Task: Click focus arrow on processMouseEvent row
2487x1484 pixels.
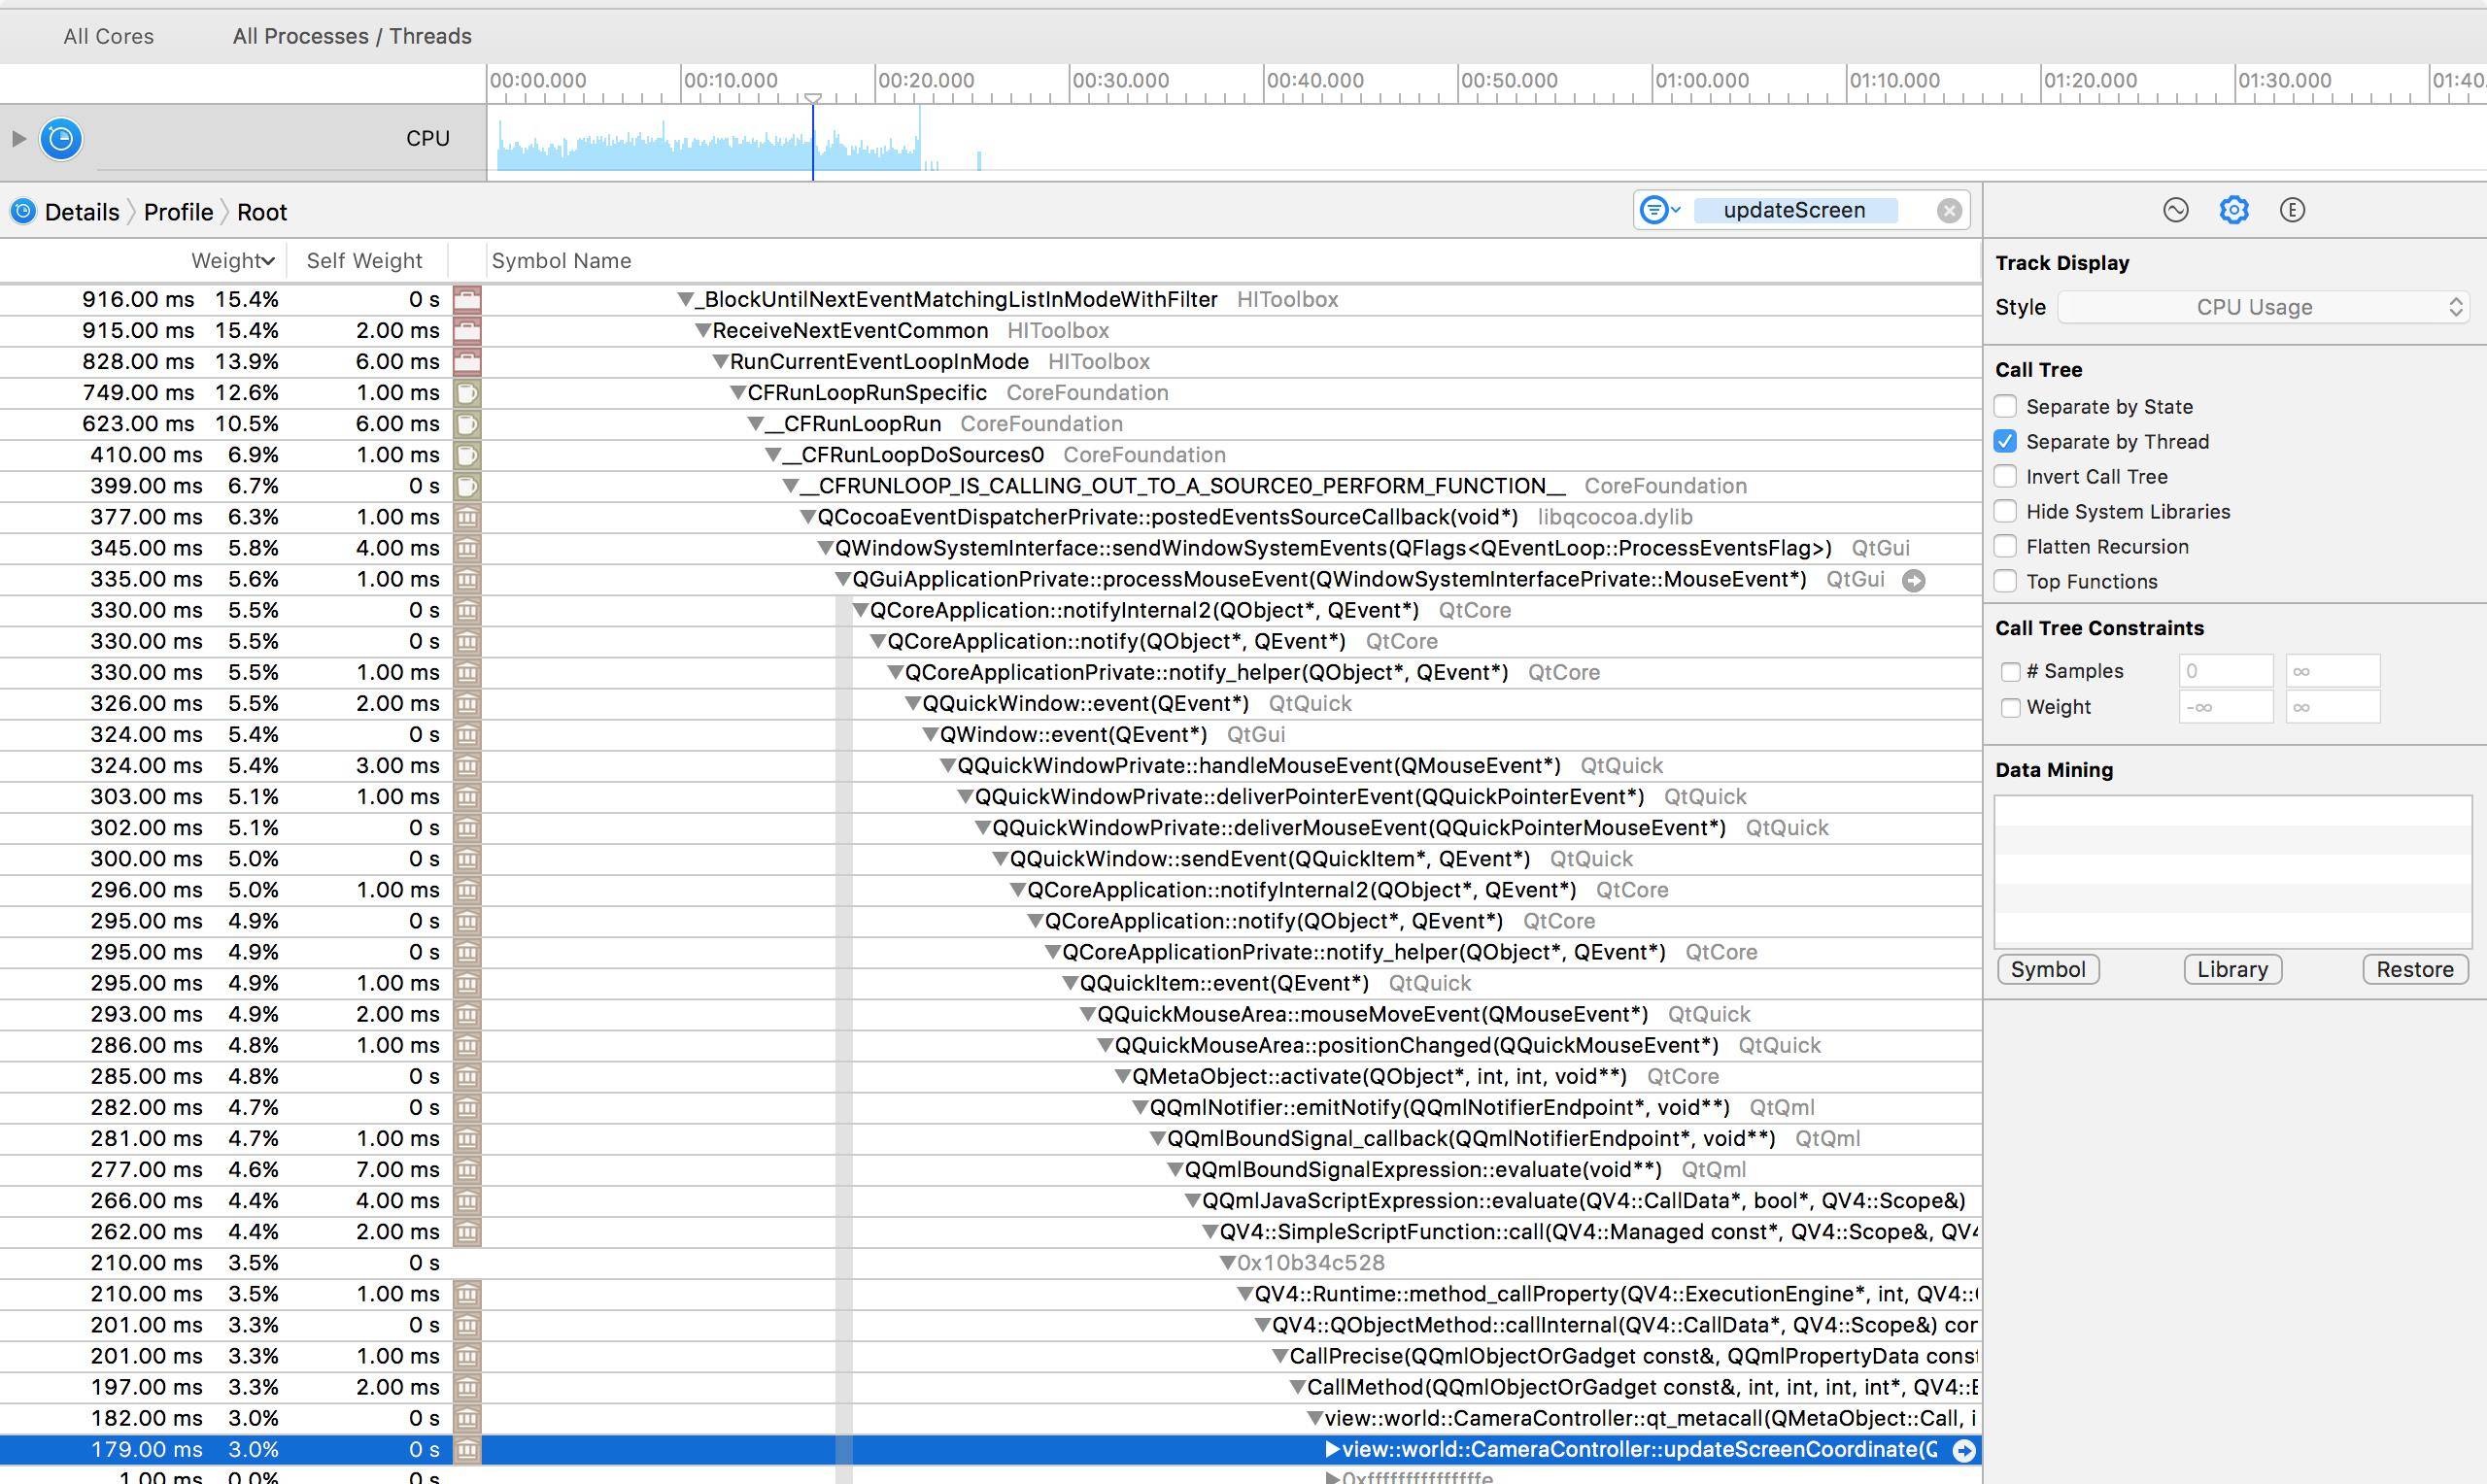Action: click(x=1913, y=580)
